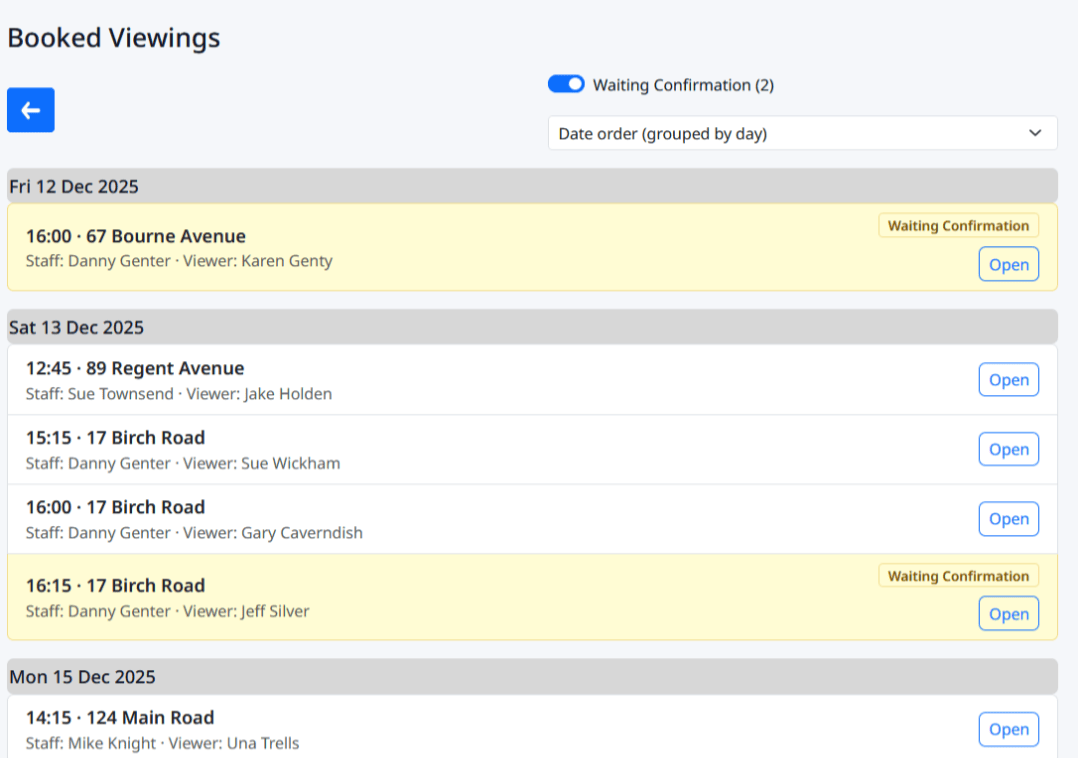Open the 16:00 67 Bourne Avenue viewing
The width and height of the screenshot is (1078, 758).
pos(1008,264)
